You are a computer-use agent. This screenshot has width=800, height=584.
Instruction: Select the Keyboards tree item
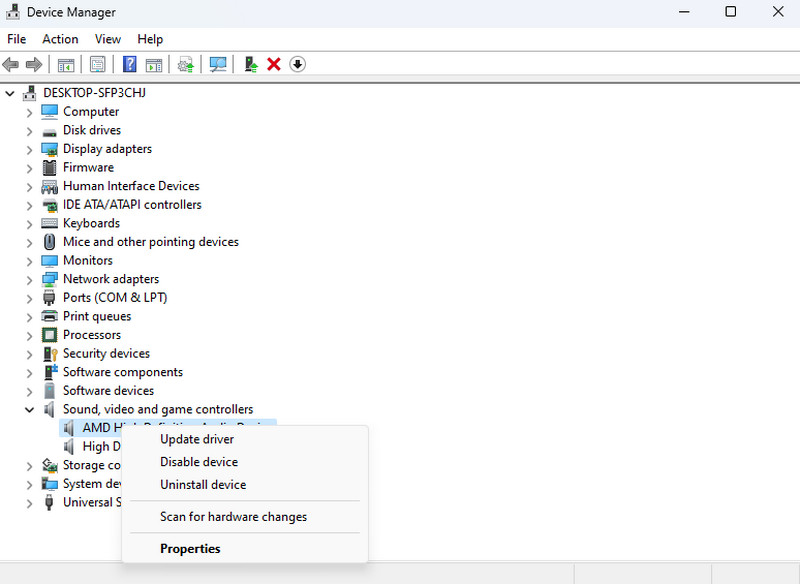coord(91,224)
